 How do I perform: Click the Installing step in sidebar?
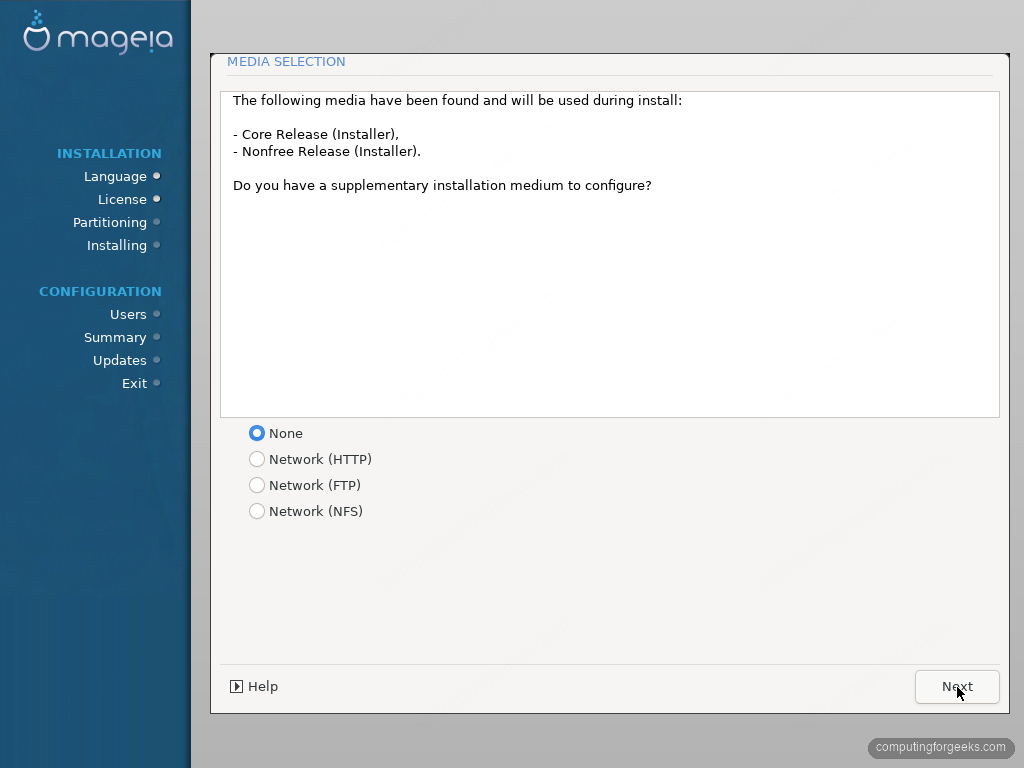click(117, 246)
